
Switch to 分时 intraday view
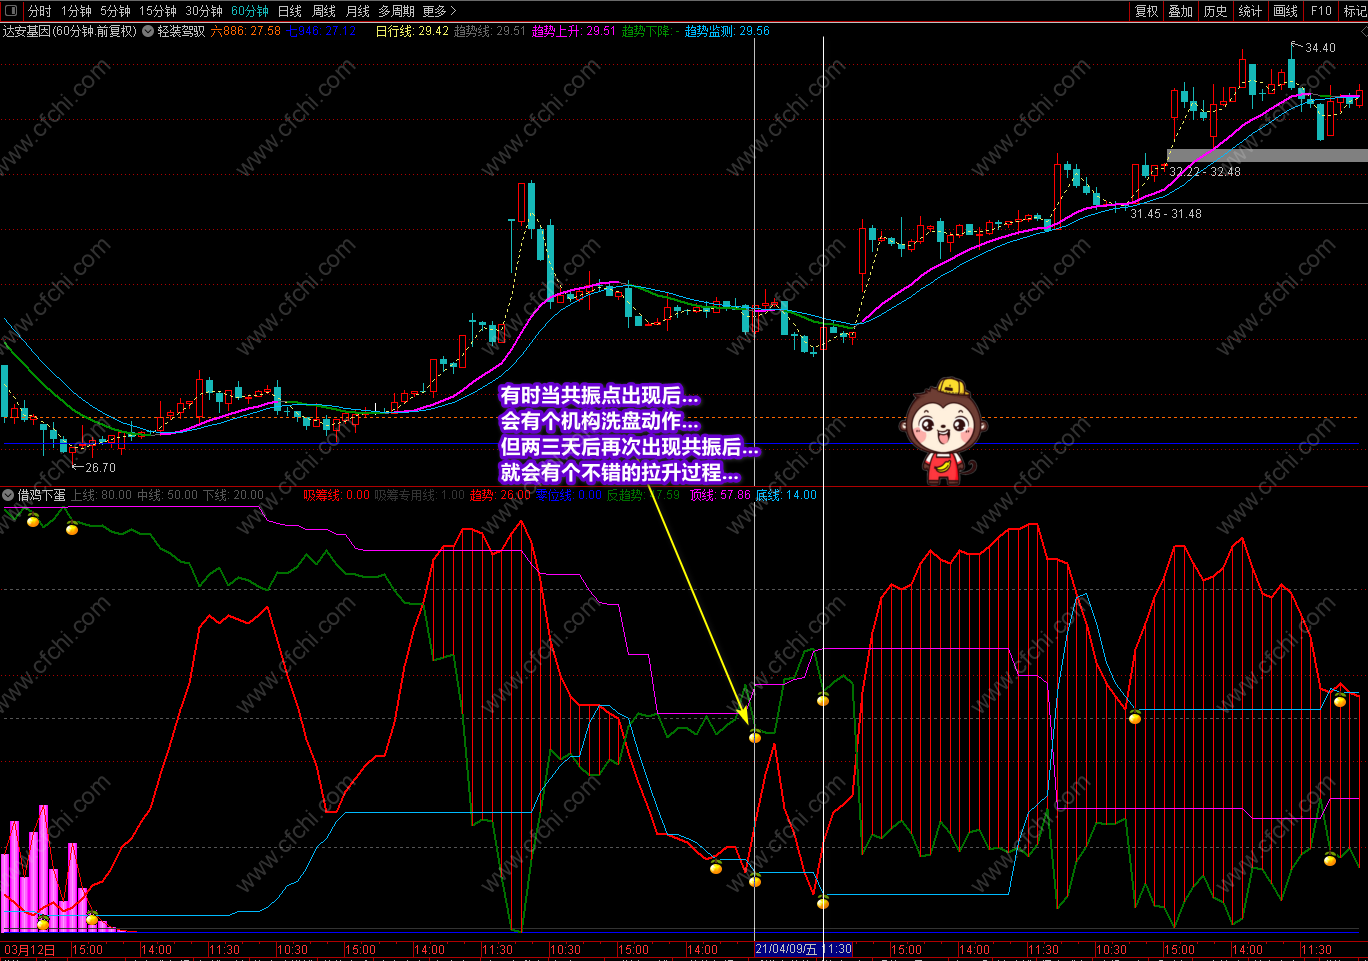(40, 11)
